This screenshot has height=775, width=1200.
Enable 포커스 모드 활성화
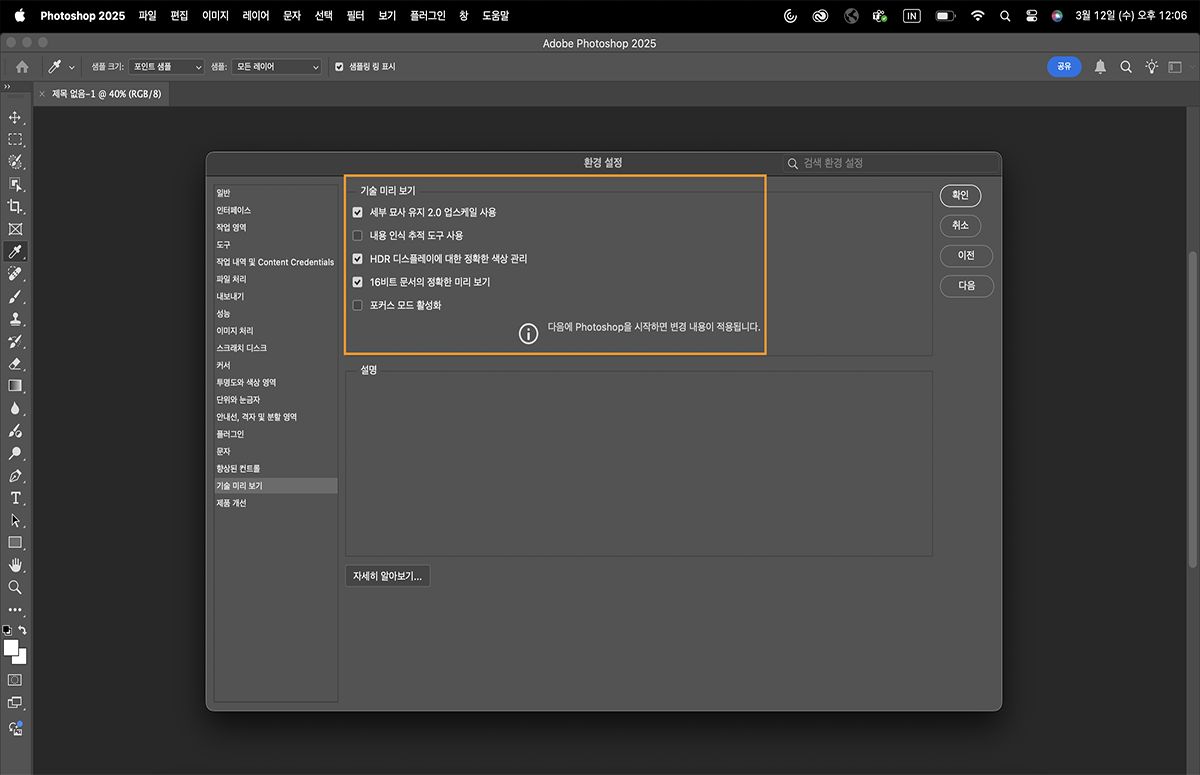358,305
